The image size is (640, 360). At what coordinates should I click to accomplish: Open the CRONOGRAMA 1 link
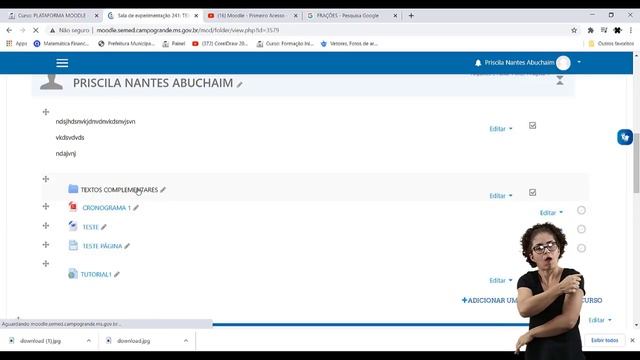107,208
